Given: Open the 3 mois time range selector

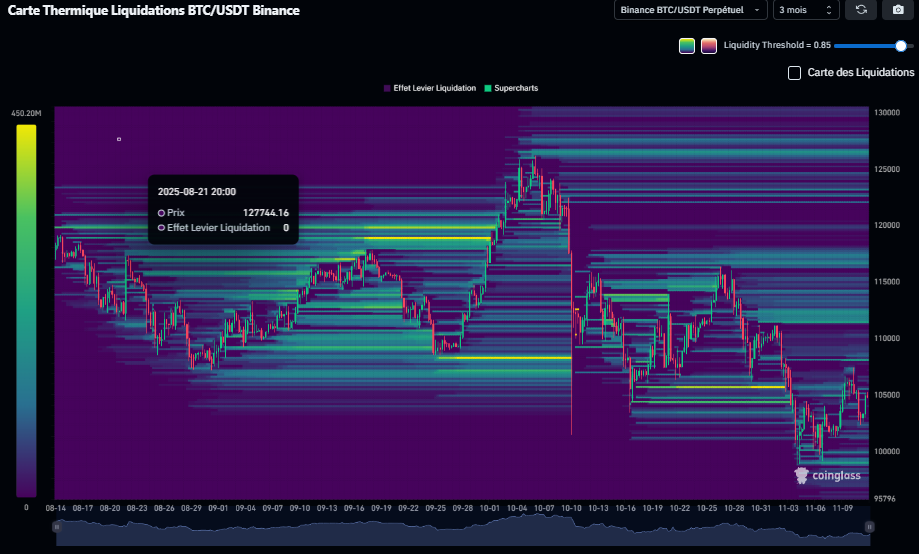Looking at the screenshot, I should click(806, 10).
